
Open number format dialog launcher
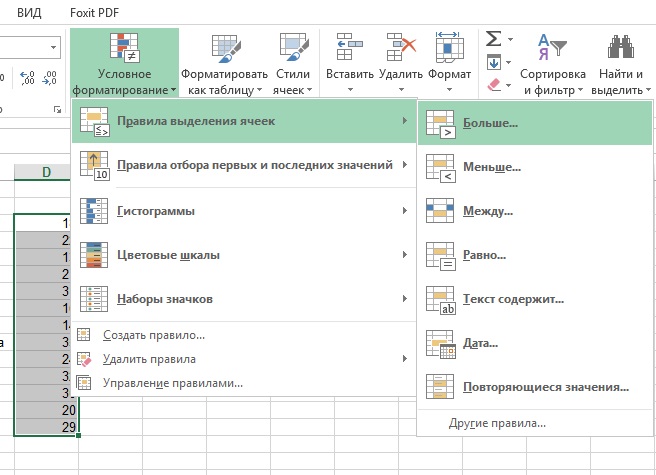[x=57, y=110]
